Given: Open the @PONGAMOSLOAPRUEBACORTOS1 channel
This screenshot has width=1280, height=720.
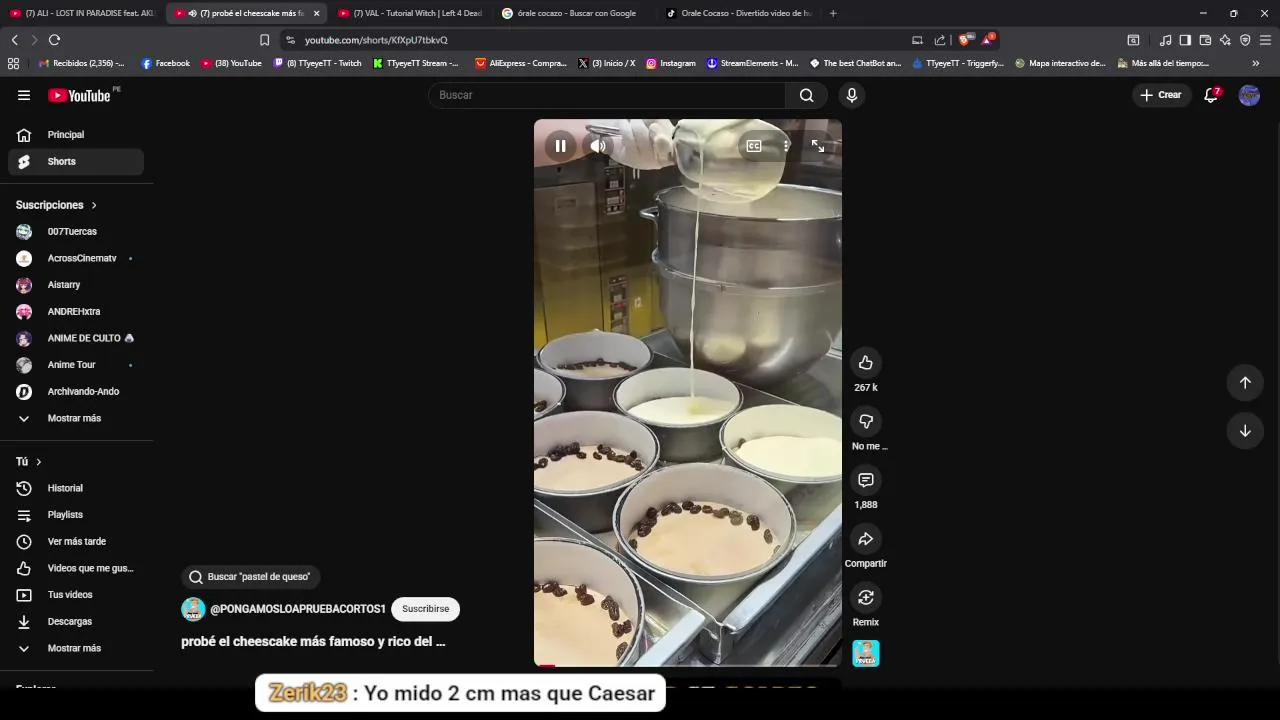Looking at the screenshot, I should click(x=297, y=609).
